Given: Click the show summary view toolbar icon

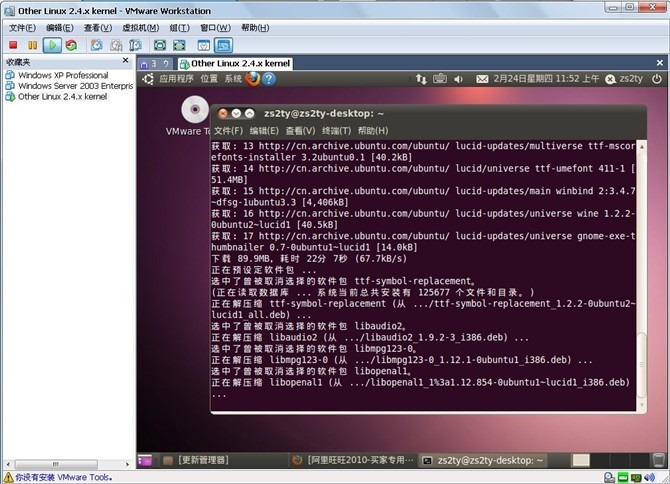Looking at the screenshot, I should click(204, 45).
